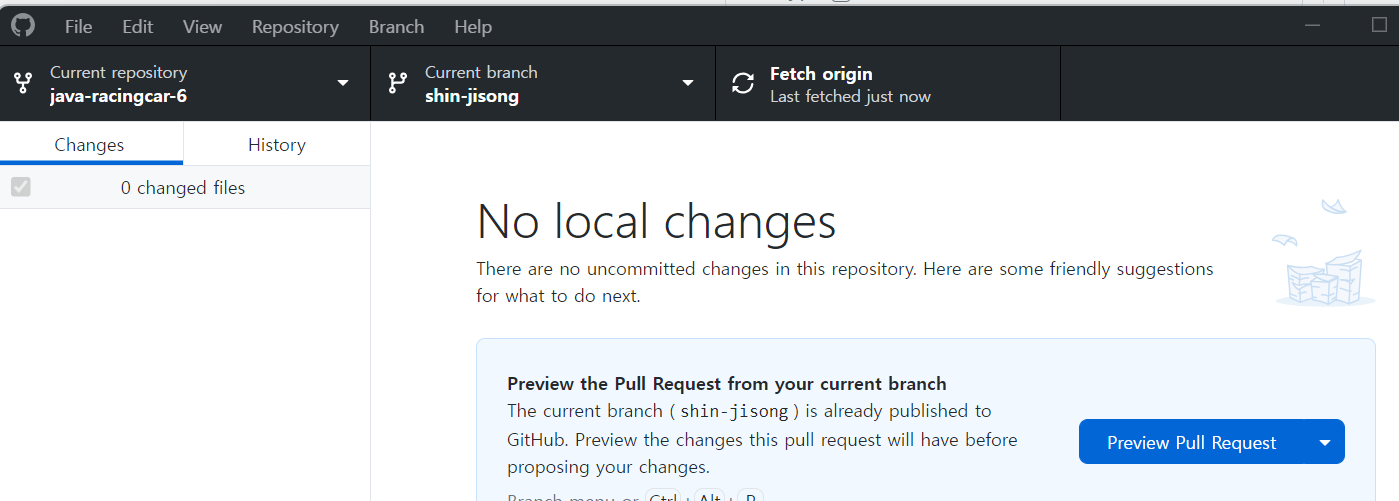Viewport: 1399px width, 501px height.
Task: Open the Edit menu
Action: click(x=138, y=27)
